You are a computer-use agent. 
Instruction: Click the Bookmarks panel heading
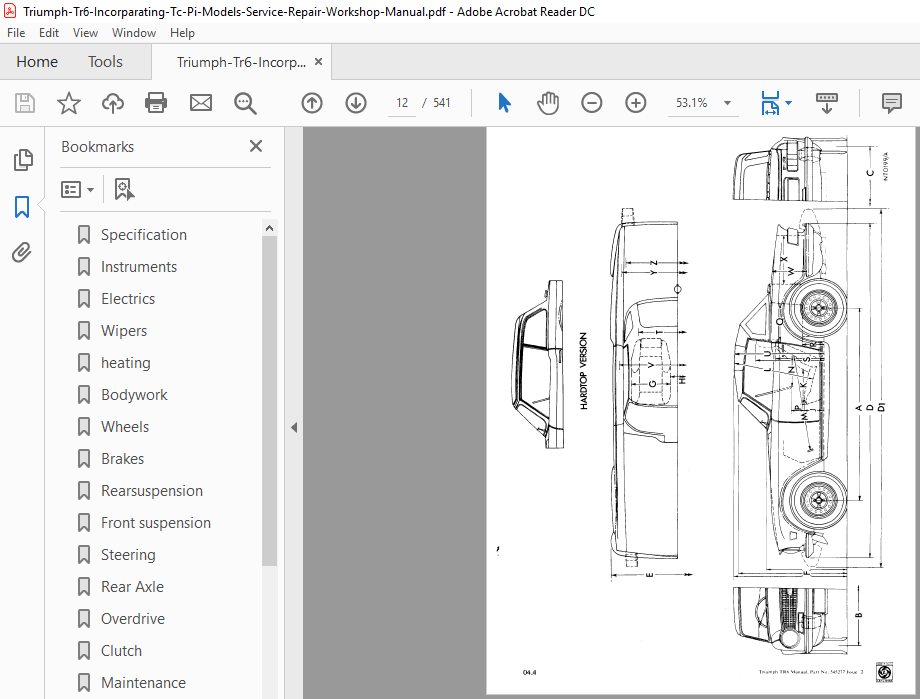(x=97, y=147)
